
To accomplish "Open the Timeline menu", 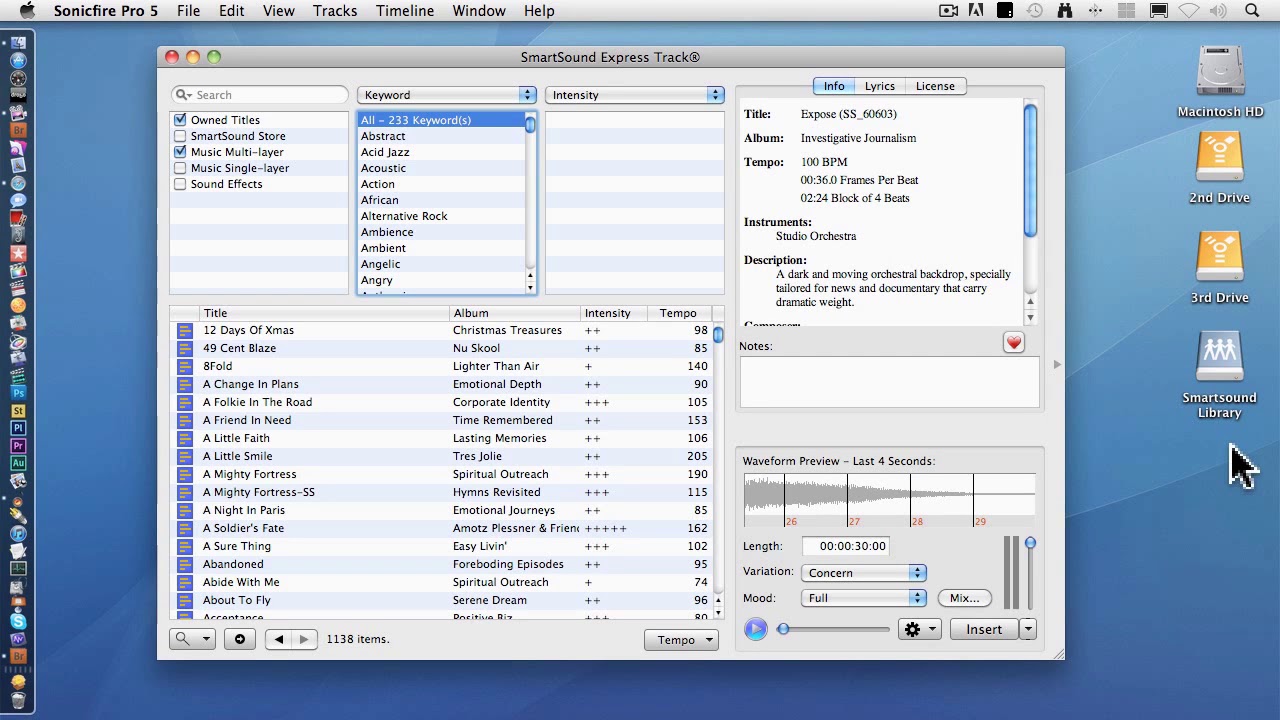I will click(405, 11).
